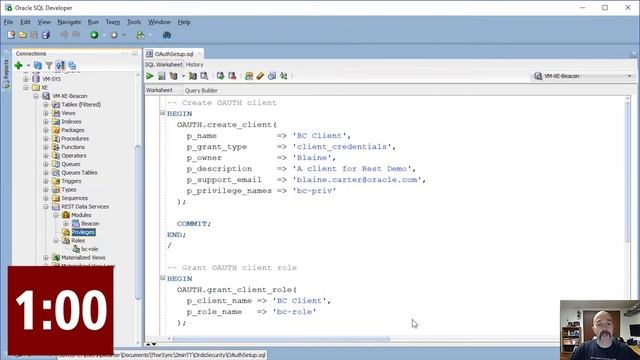
Task: Select the bc-role tree item
Action: tap(89, 249)
